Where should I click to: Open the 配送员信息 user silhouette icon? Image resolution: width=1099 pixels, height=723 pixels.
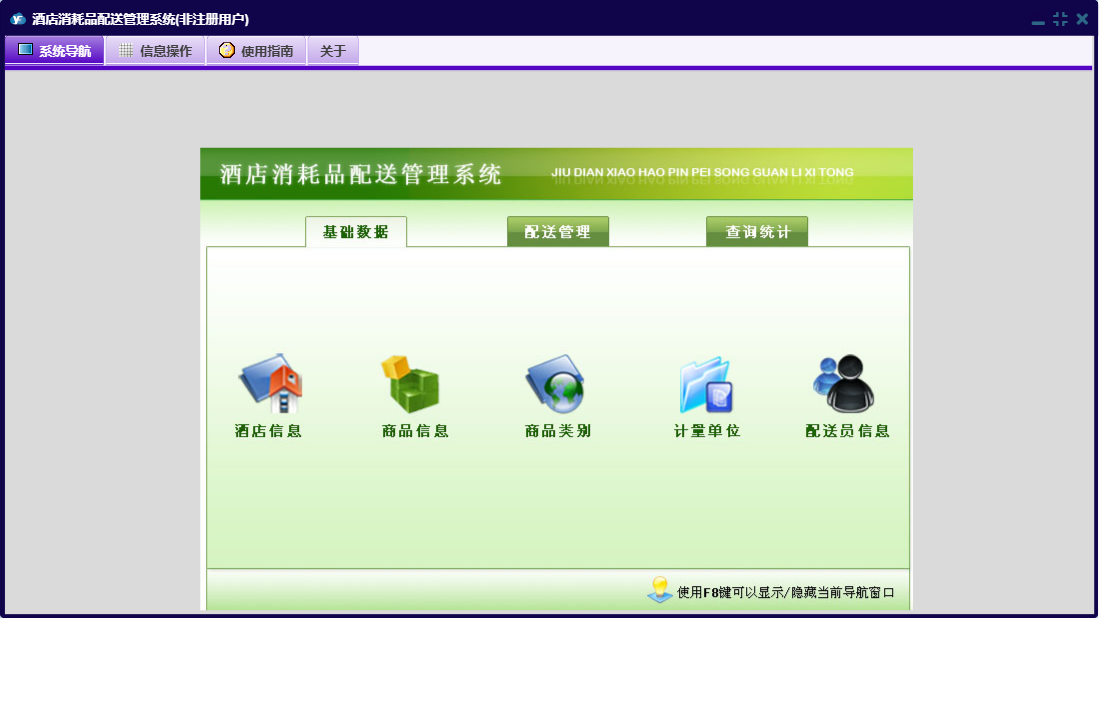tap(845, 385)
